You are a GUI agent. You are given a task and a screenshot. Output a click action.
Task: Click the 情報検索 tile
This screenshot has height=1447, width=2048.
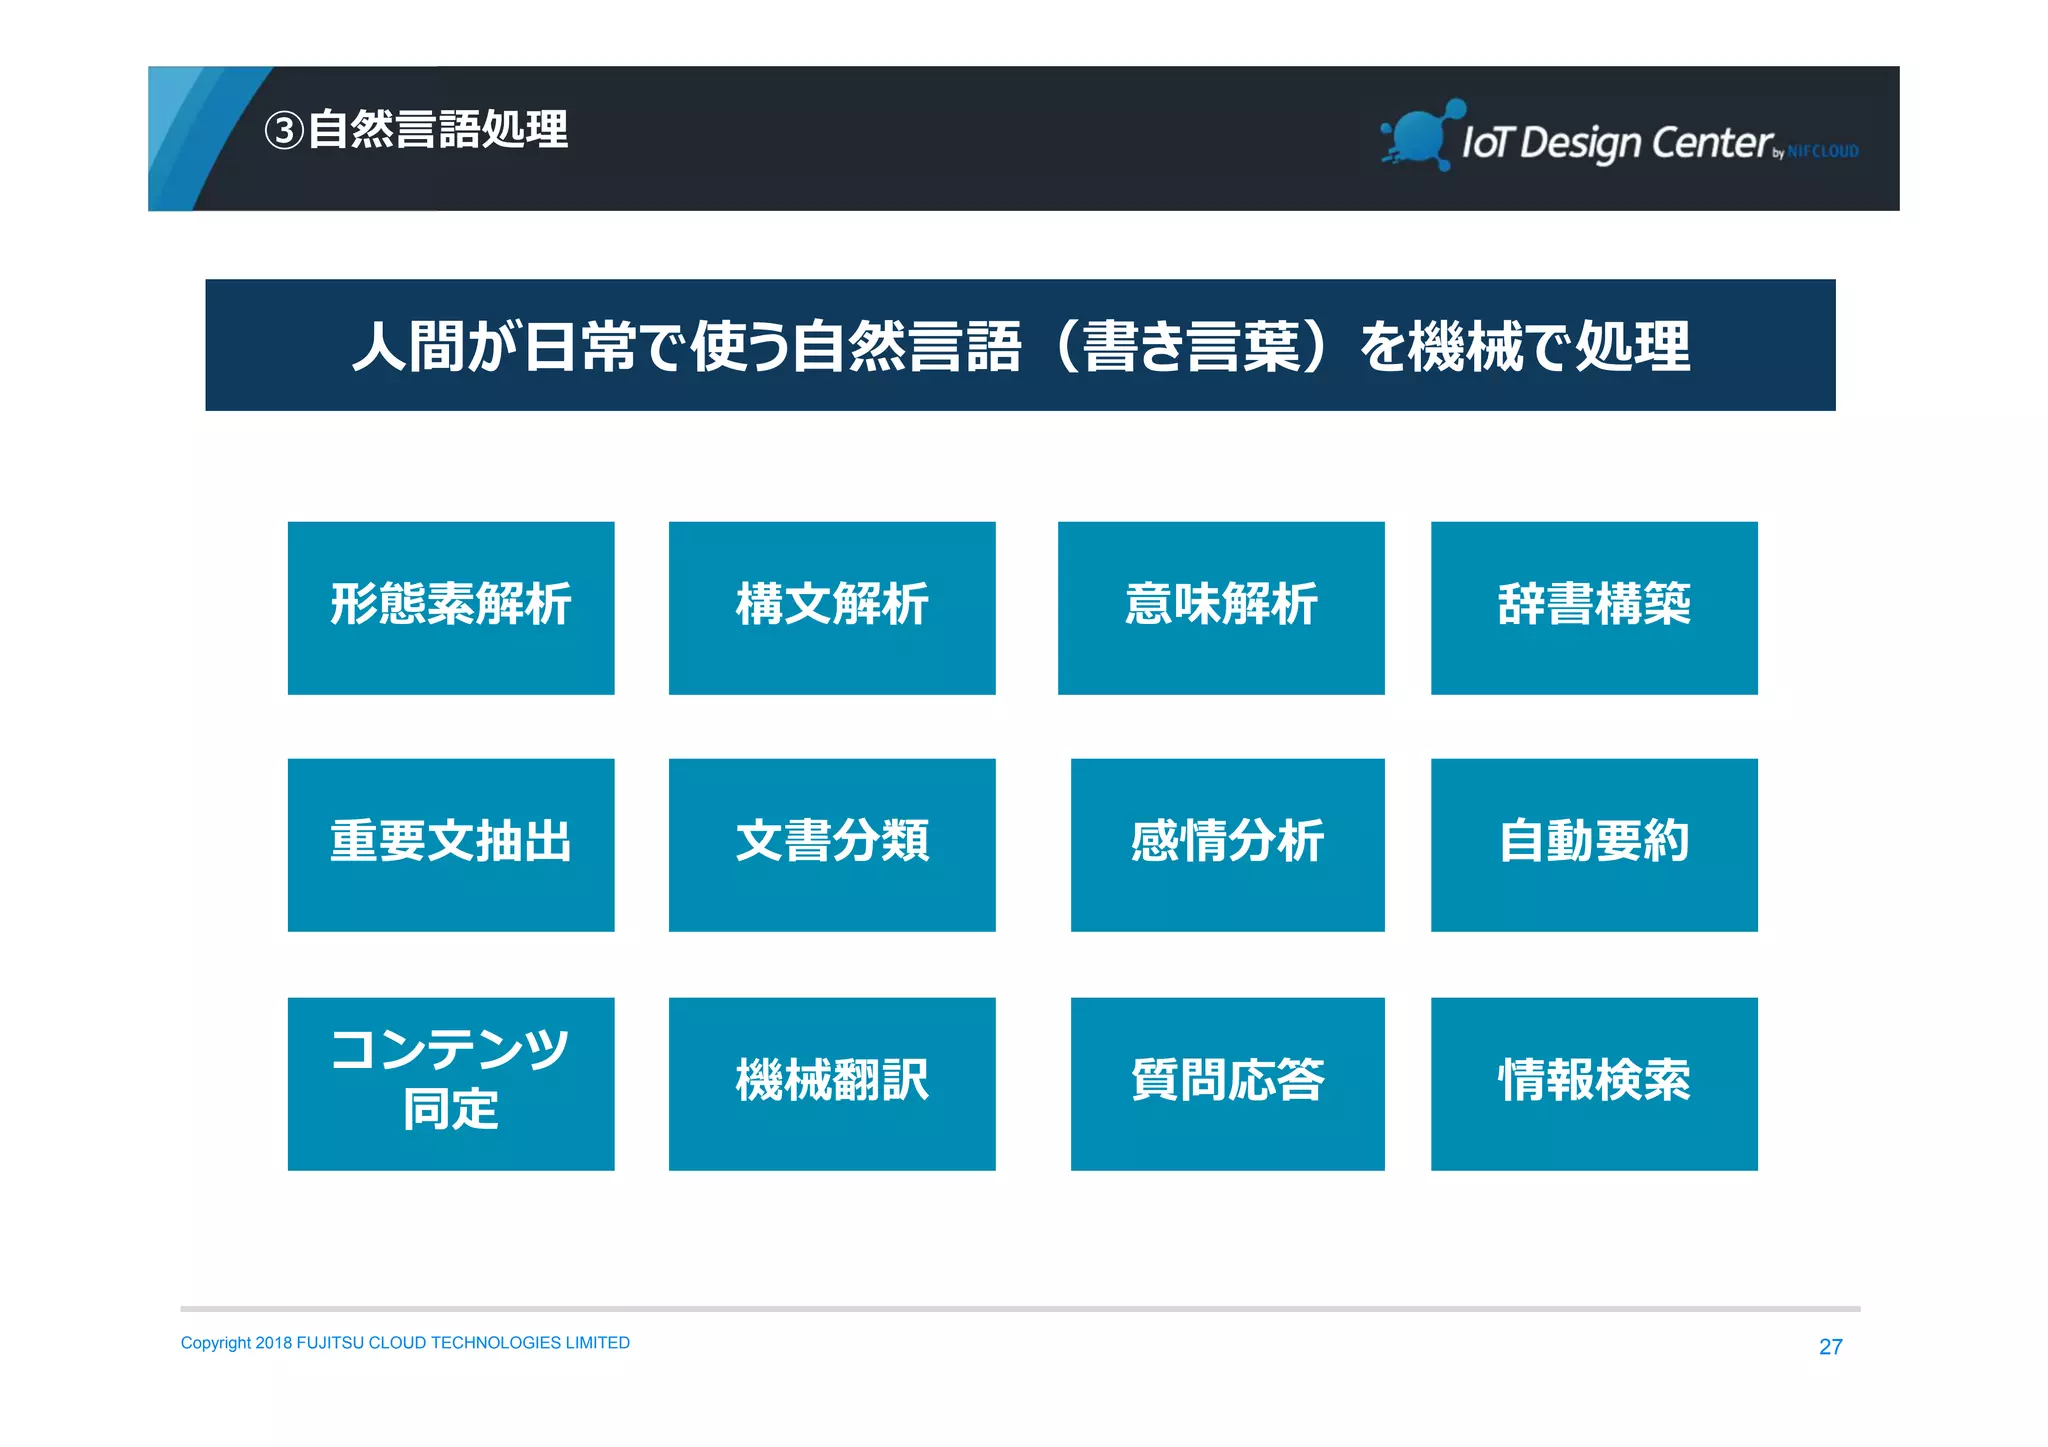pyautogui.click(x=1594, y=1084)
